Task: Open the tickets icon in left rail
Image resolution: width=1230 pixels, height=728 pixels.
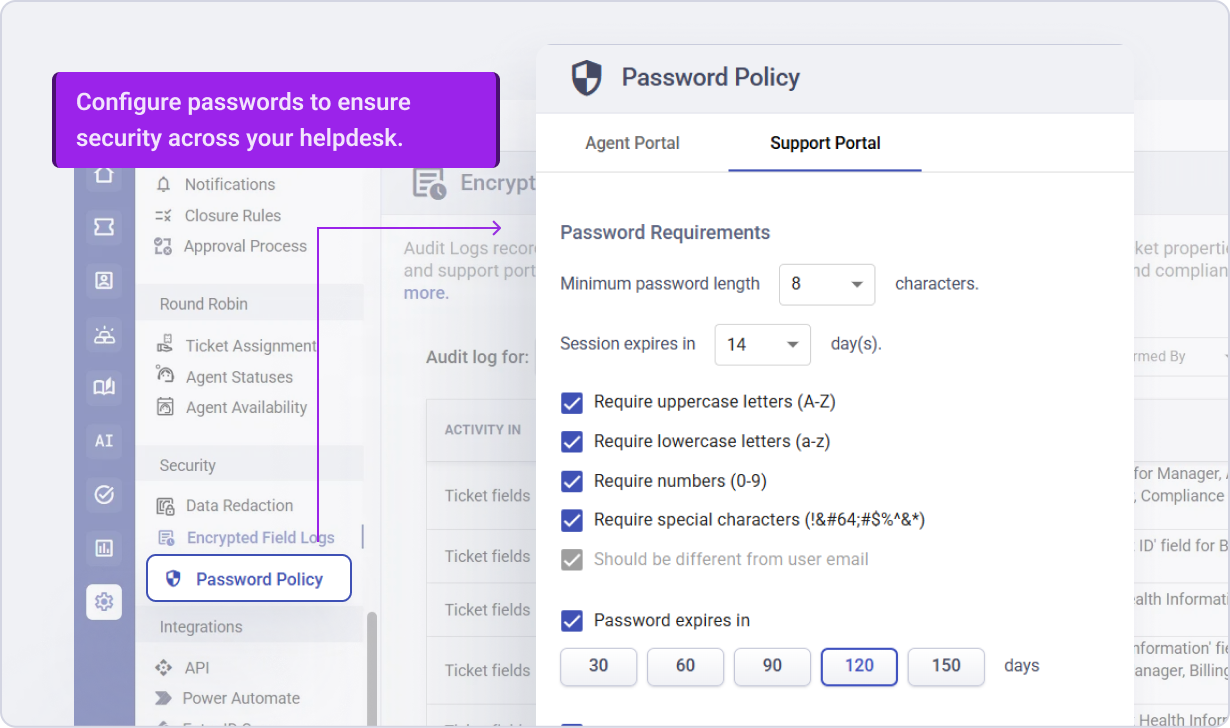Action: tap(104, 228)
